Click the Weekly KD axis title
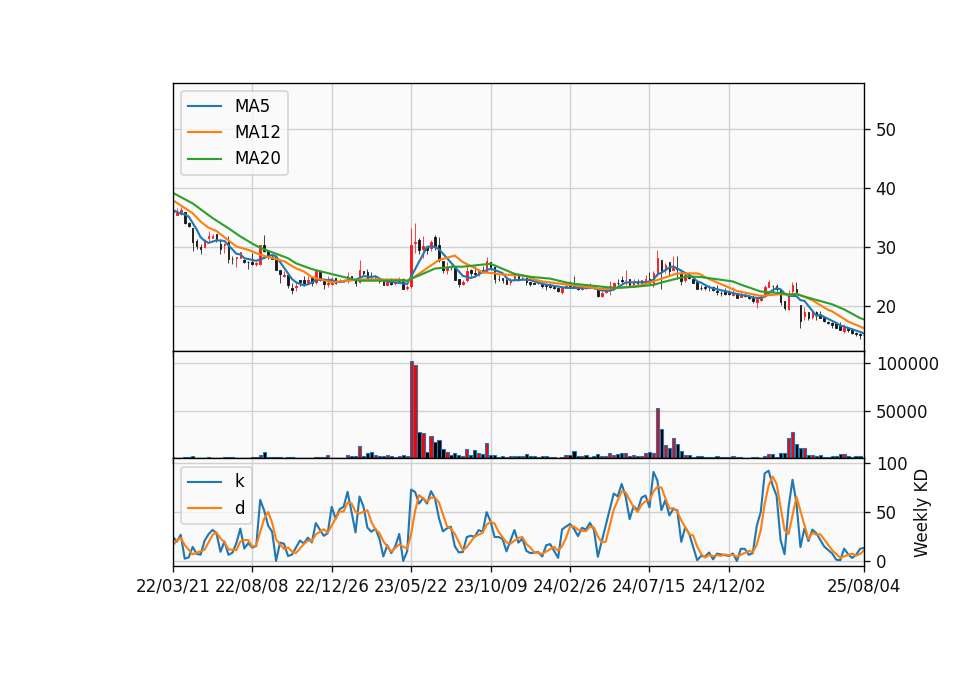The width and height of the screenshot is (960, 690). 921,514
